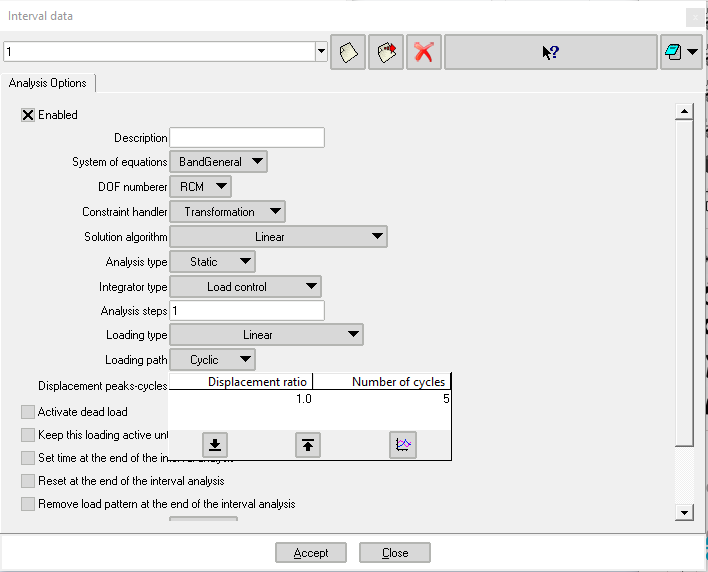Click the upload-arrow icon below the cycles table

click(308, 445)
